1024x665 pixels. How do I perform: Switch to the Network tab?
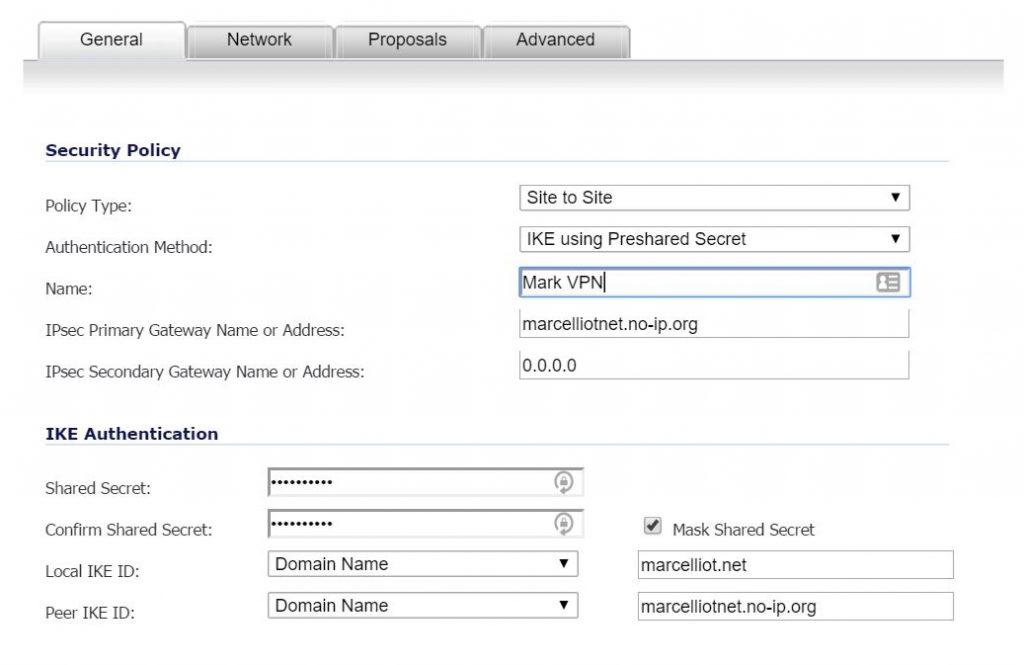tap(259, 40)
